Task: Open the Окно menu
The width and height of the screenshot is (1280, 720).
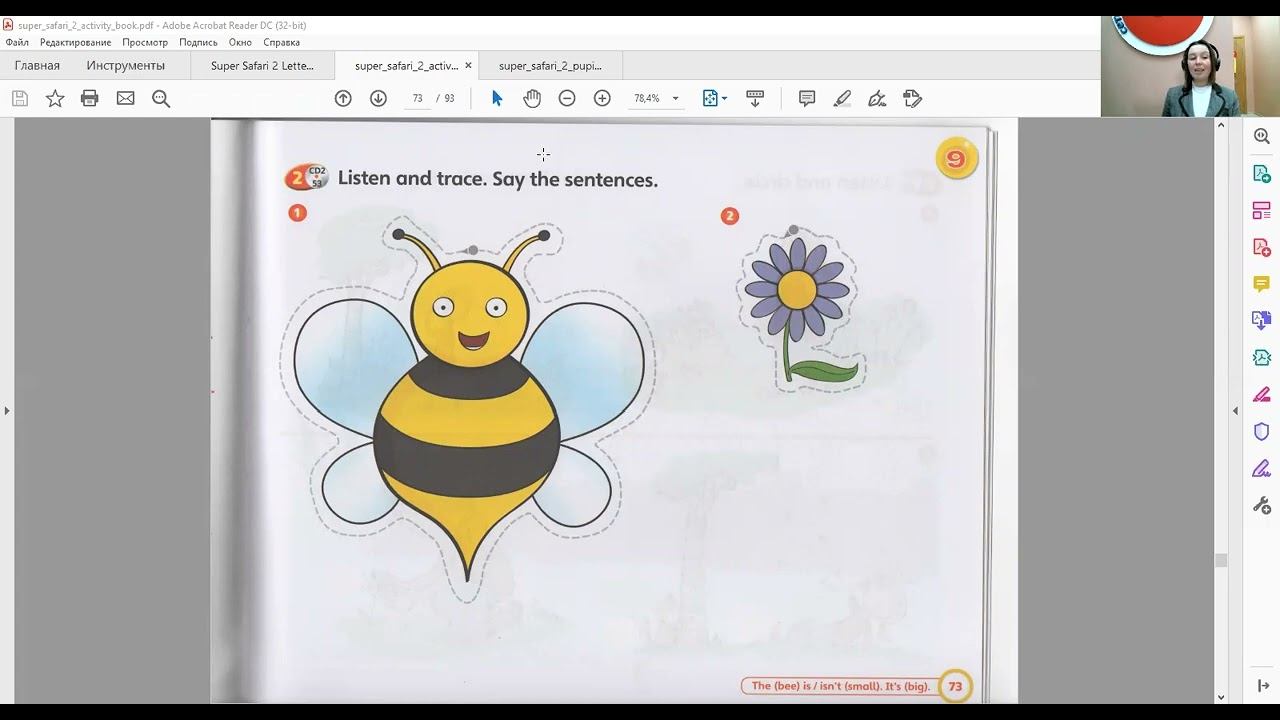Action: click(240, 42)
